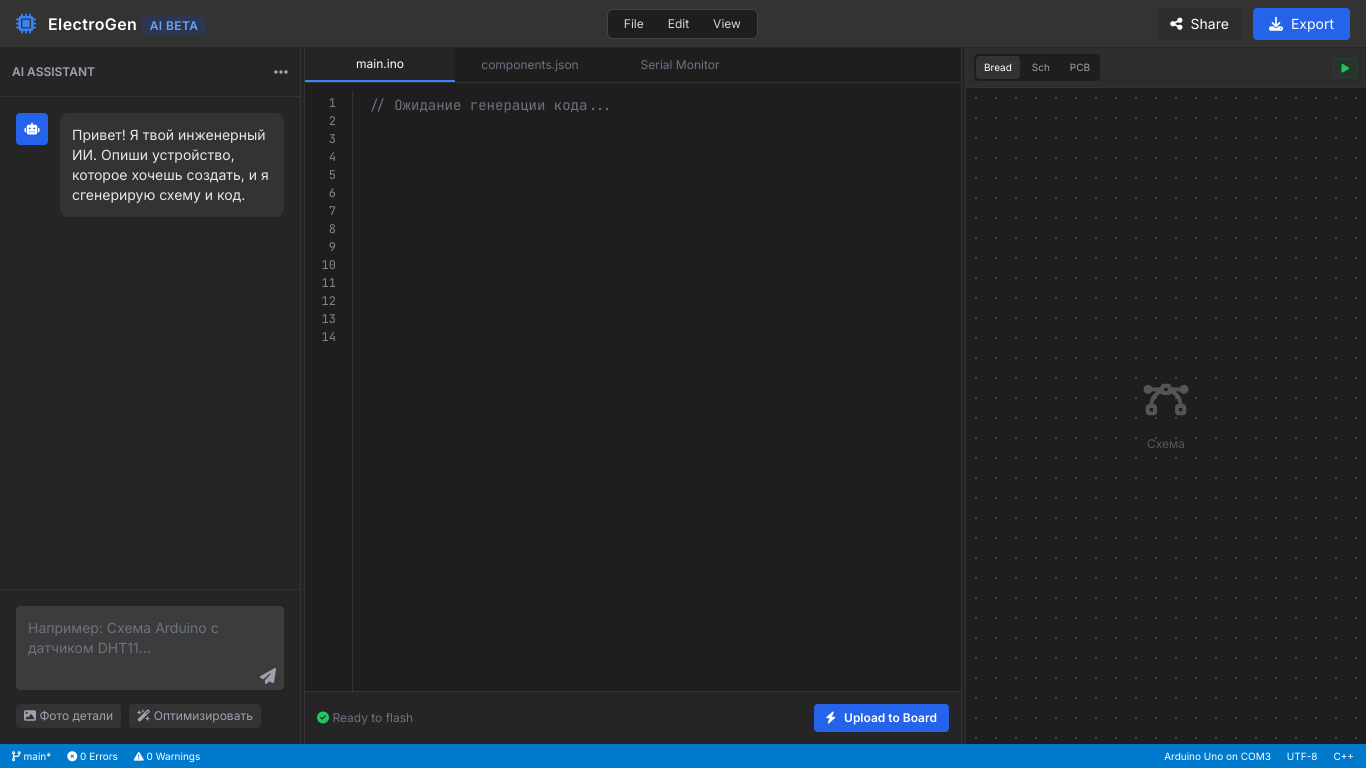The width and height of the screenshot is (1366, 768).
Task: Click the Export button
Action: [x=1301, y=24]
